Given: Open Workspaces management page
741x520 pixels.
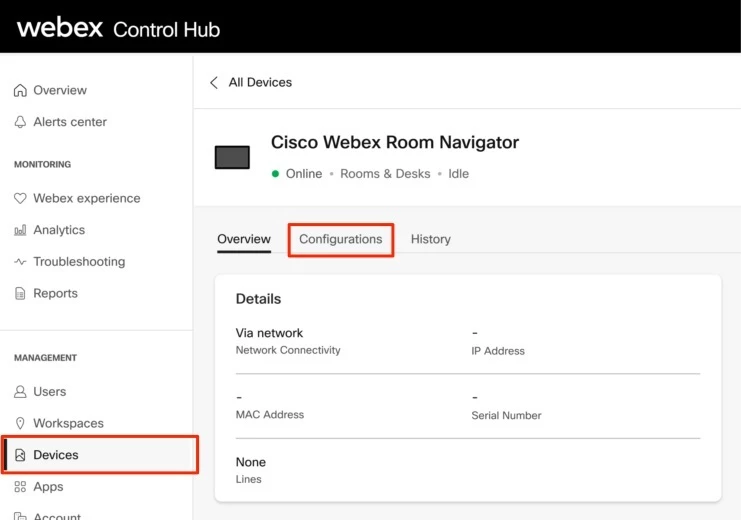Looking at the screenshot, I should pos(69,423).
